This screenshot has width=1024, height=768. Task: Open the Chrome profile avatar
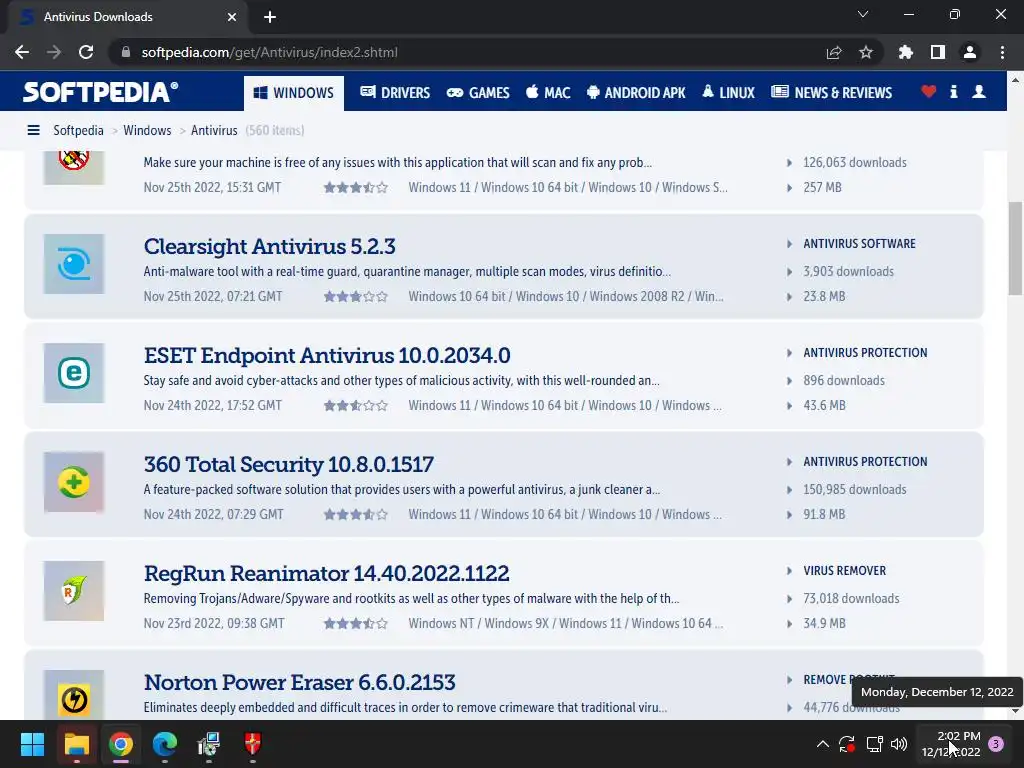coord(970,52)
